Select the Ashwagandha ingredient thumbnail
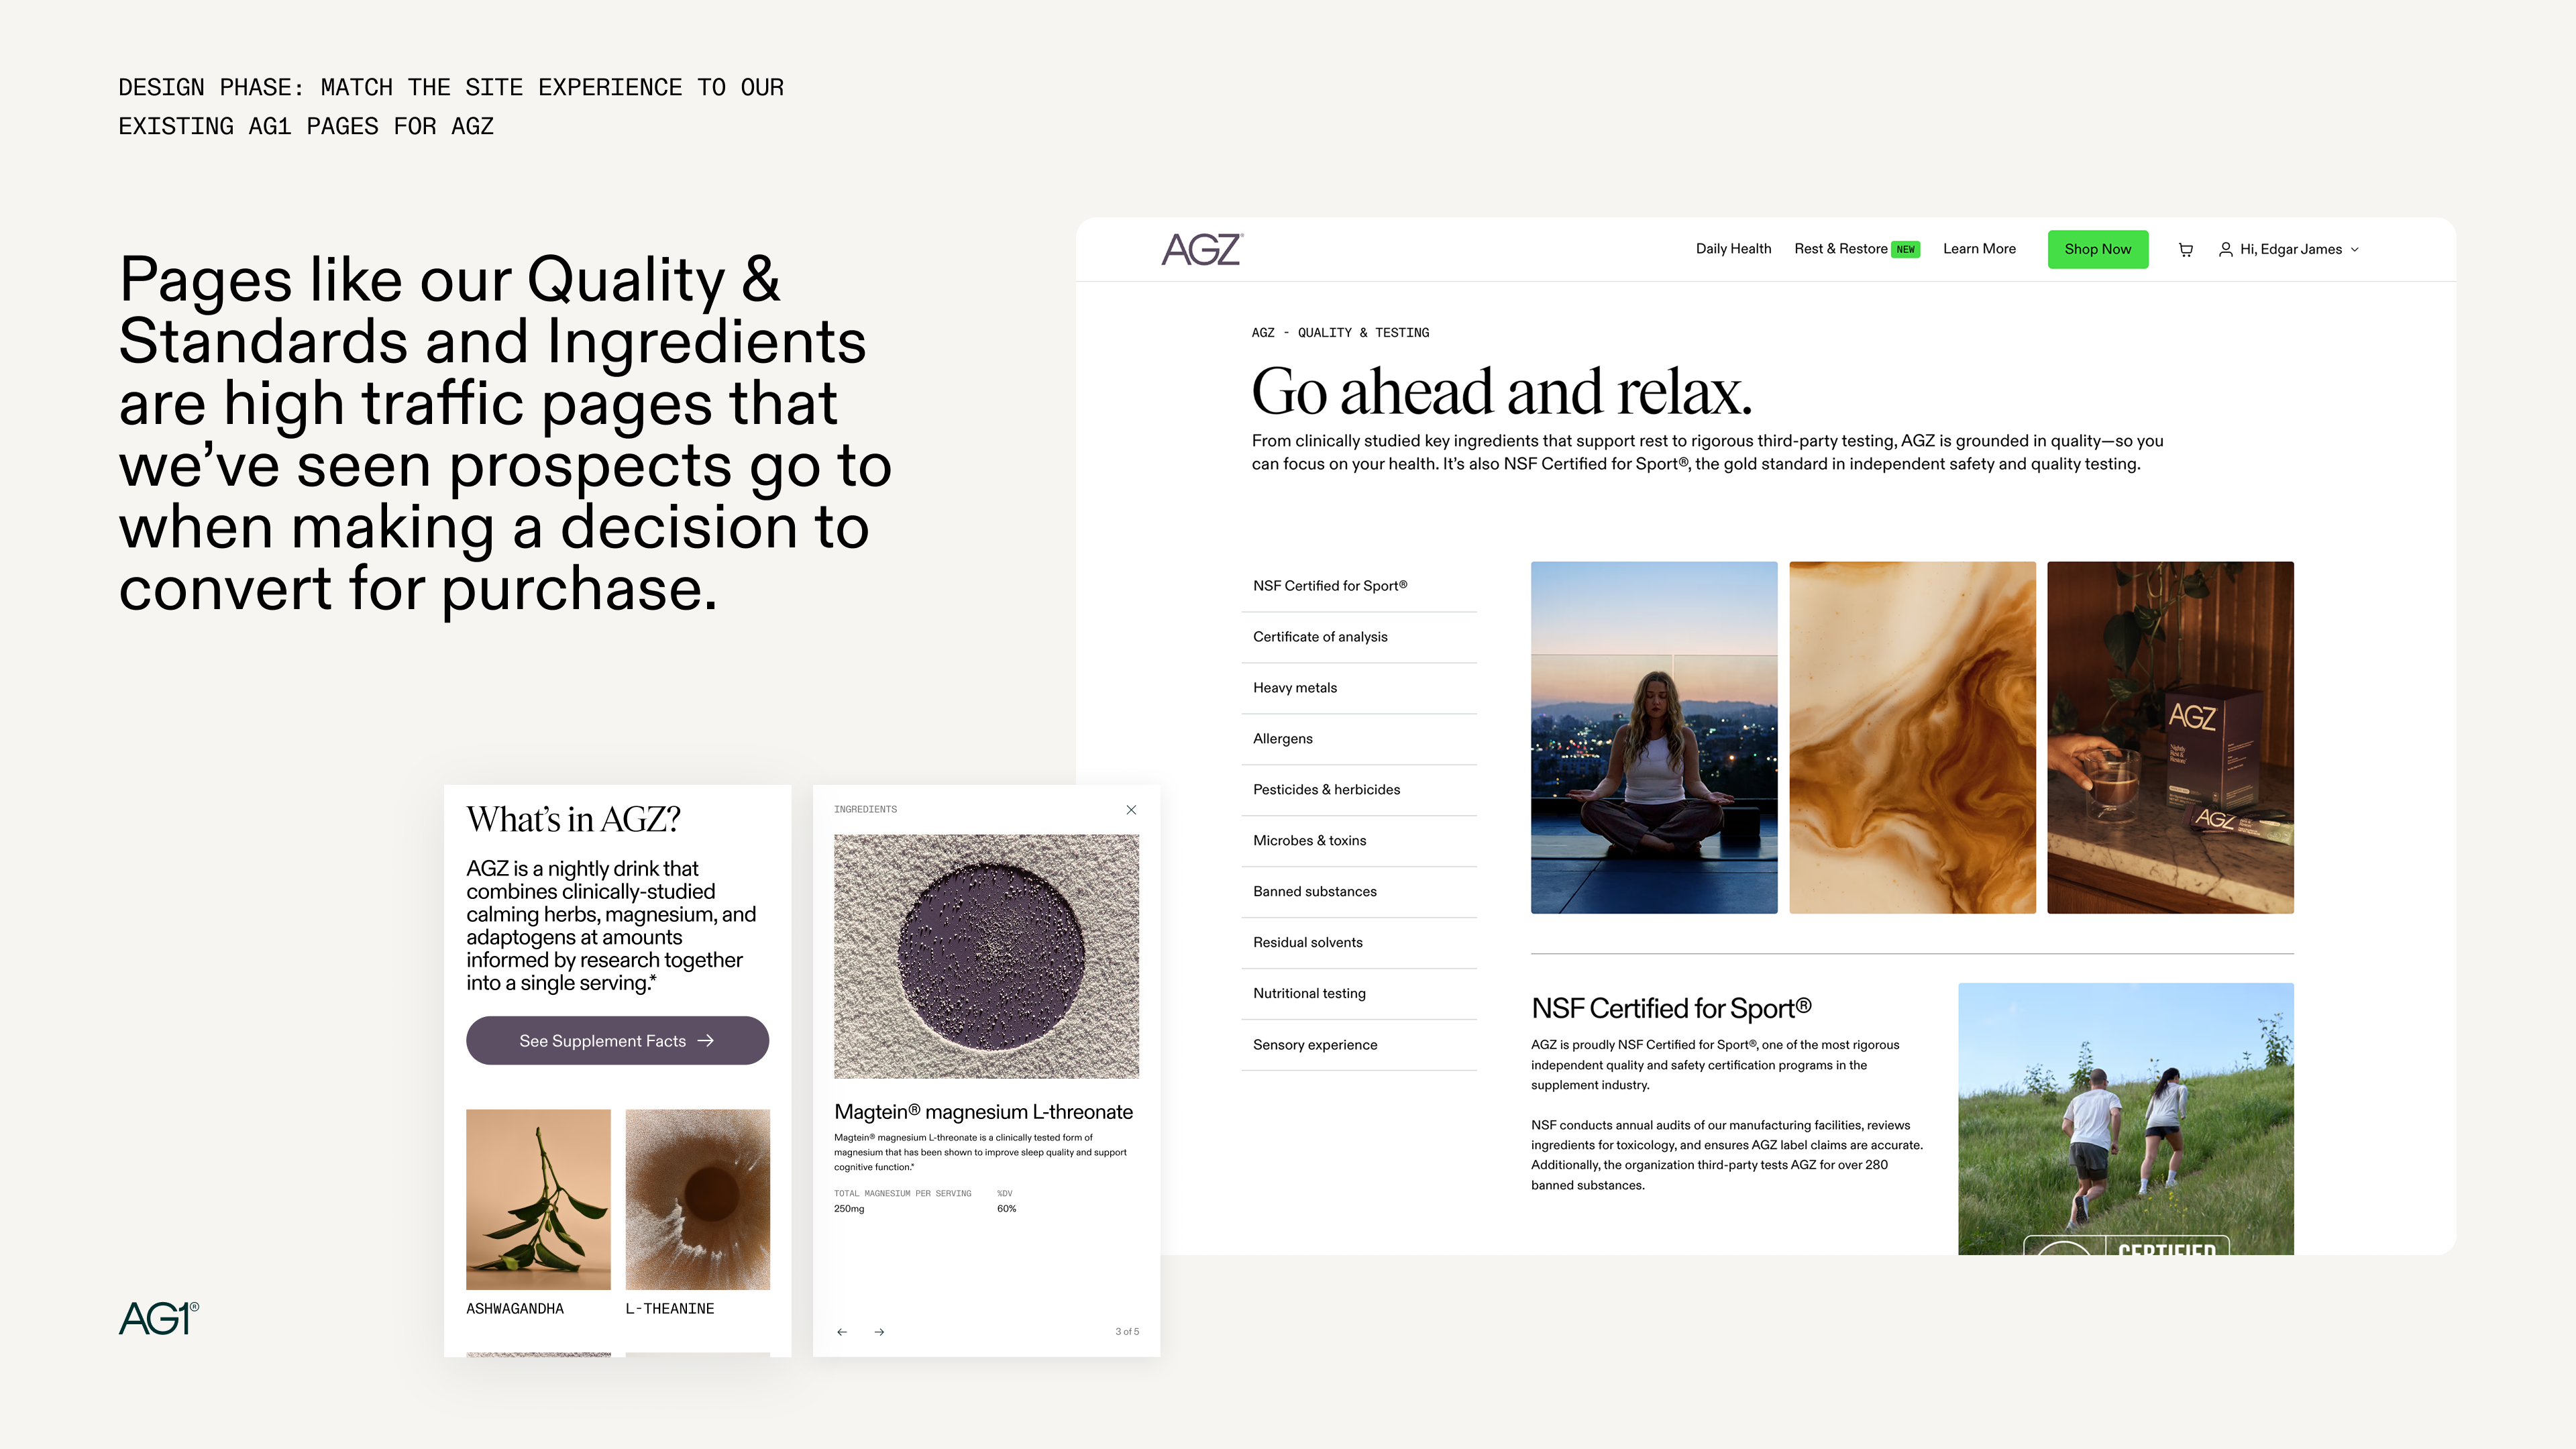 (538, 1199)
